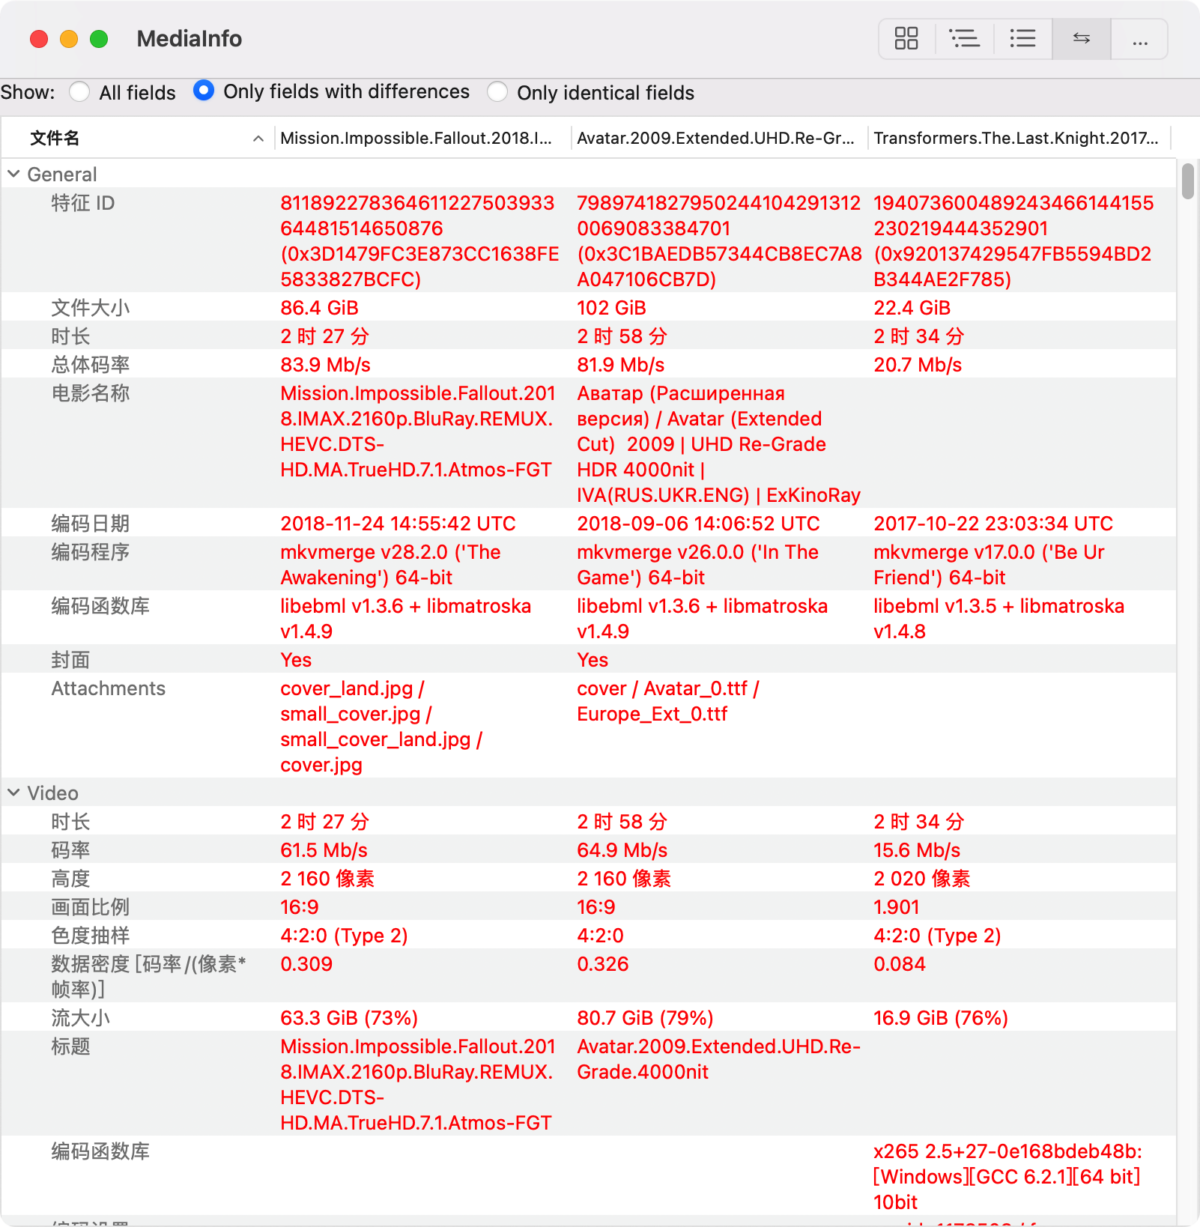Select the 64.9 Mb/s video bitrate

[x=622, y=850]
